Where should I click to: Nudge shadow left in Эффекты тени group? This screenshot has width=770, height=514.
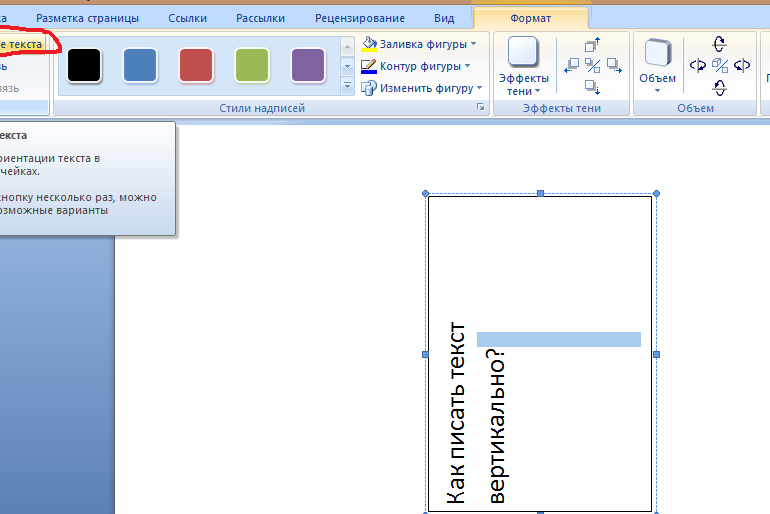[x=572, y=66]
